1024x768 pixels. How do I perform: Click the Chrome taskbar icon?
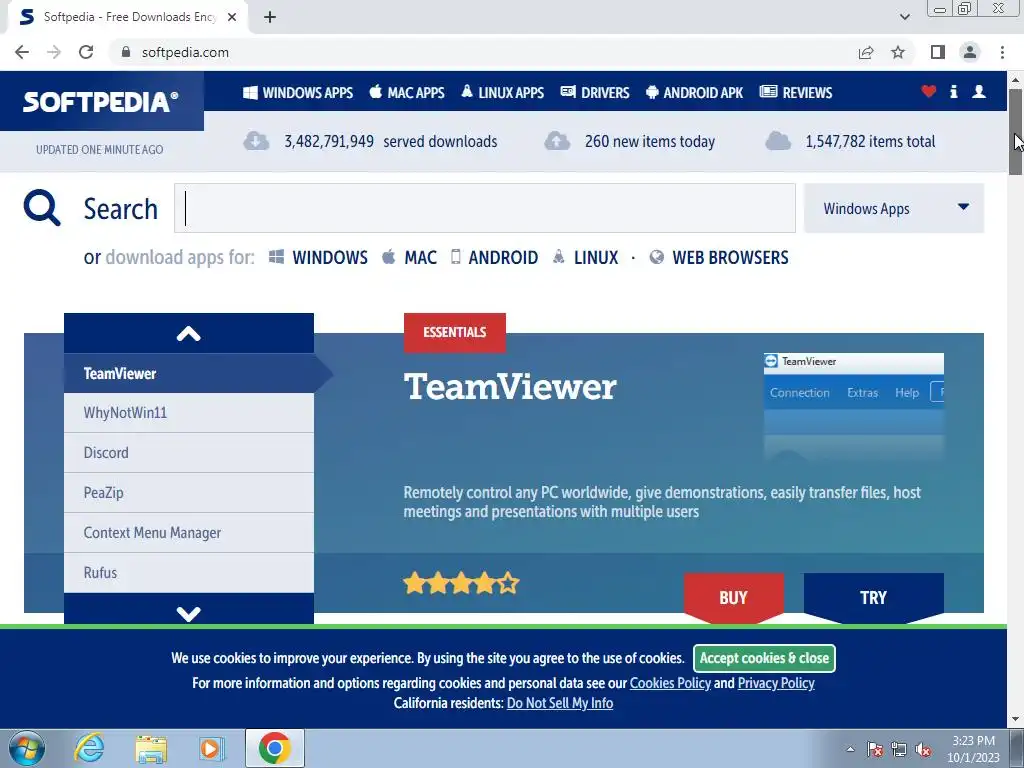(274, 748)
